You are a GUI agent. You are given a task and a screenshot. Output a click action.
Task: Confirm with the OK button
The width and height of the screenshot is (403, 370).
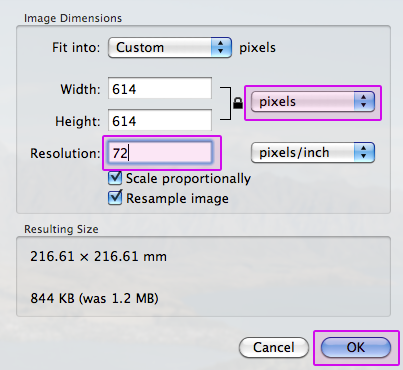pyautogui.click(x=356, y=347)
